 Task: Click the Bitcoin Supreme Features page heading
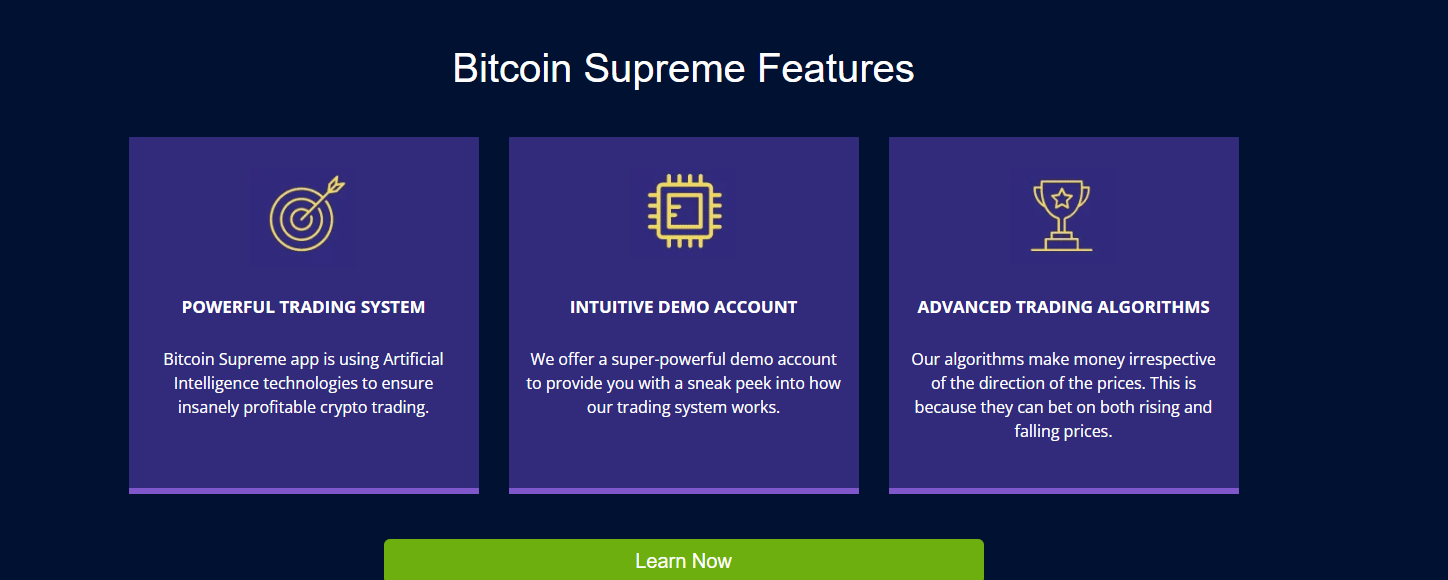point(683,69)
